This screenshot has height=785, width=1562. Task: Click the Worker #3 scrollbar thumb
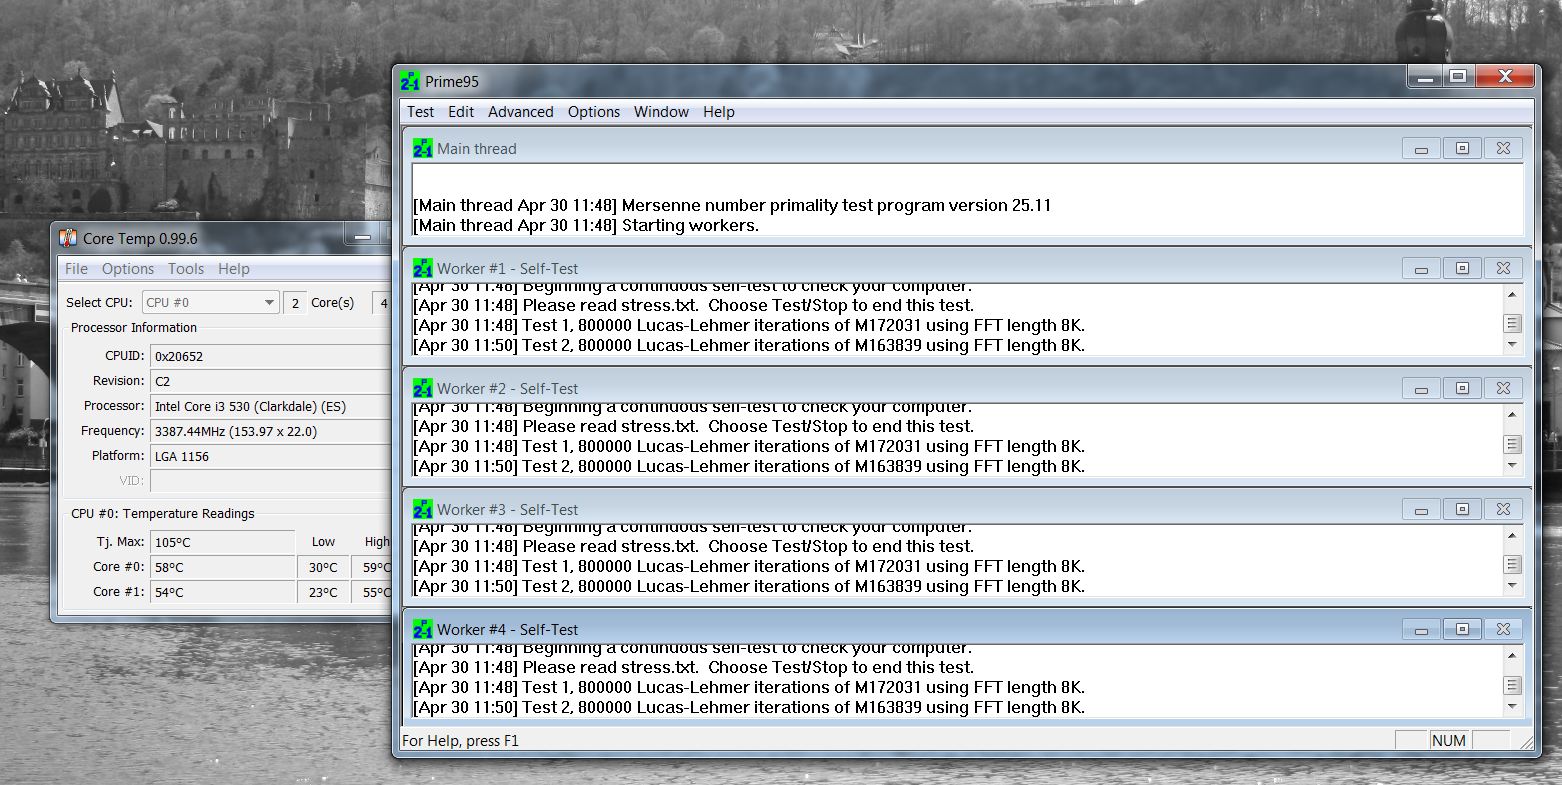point(1512,565)
